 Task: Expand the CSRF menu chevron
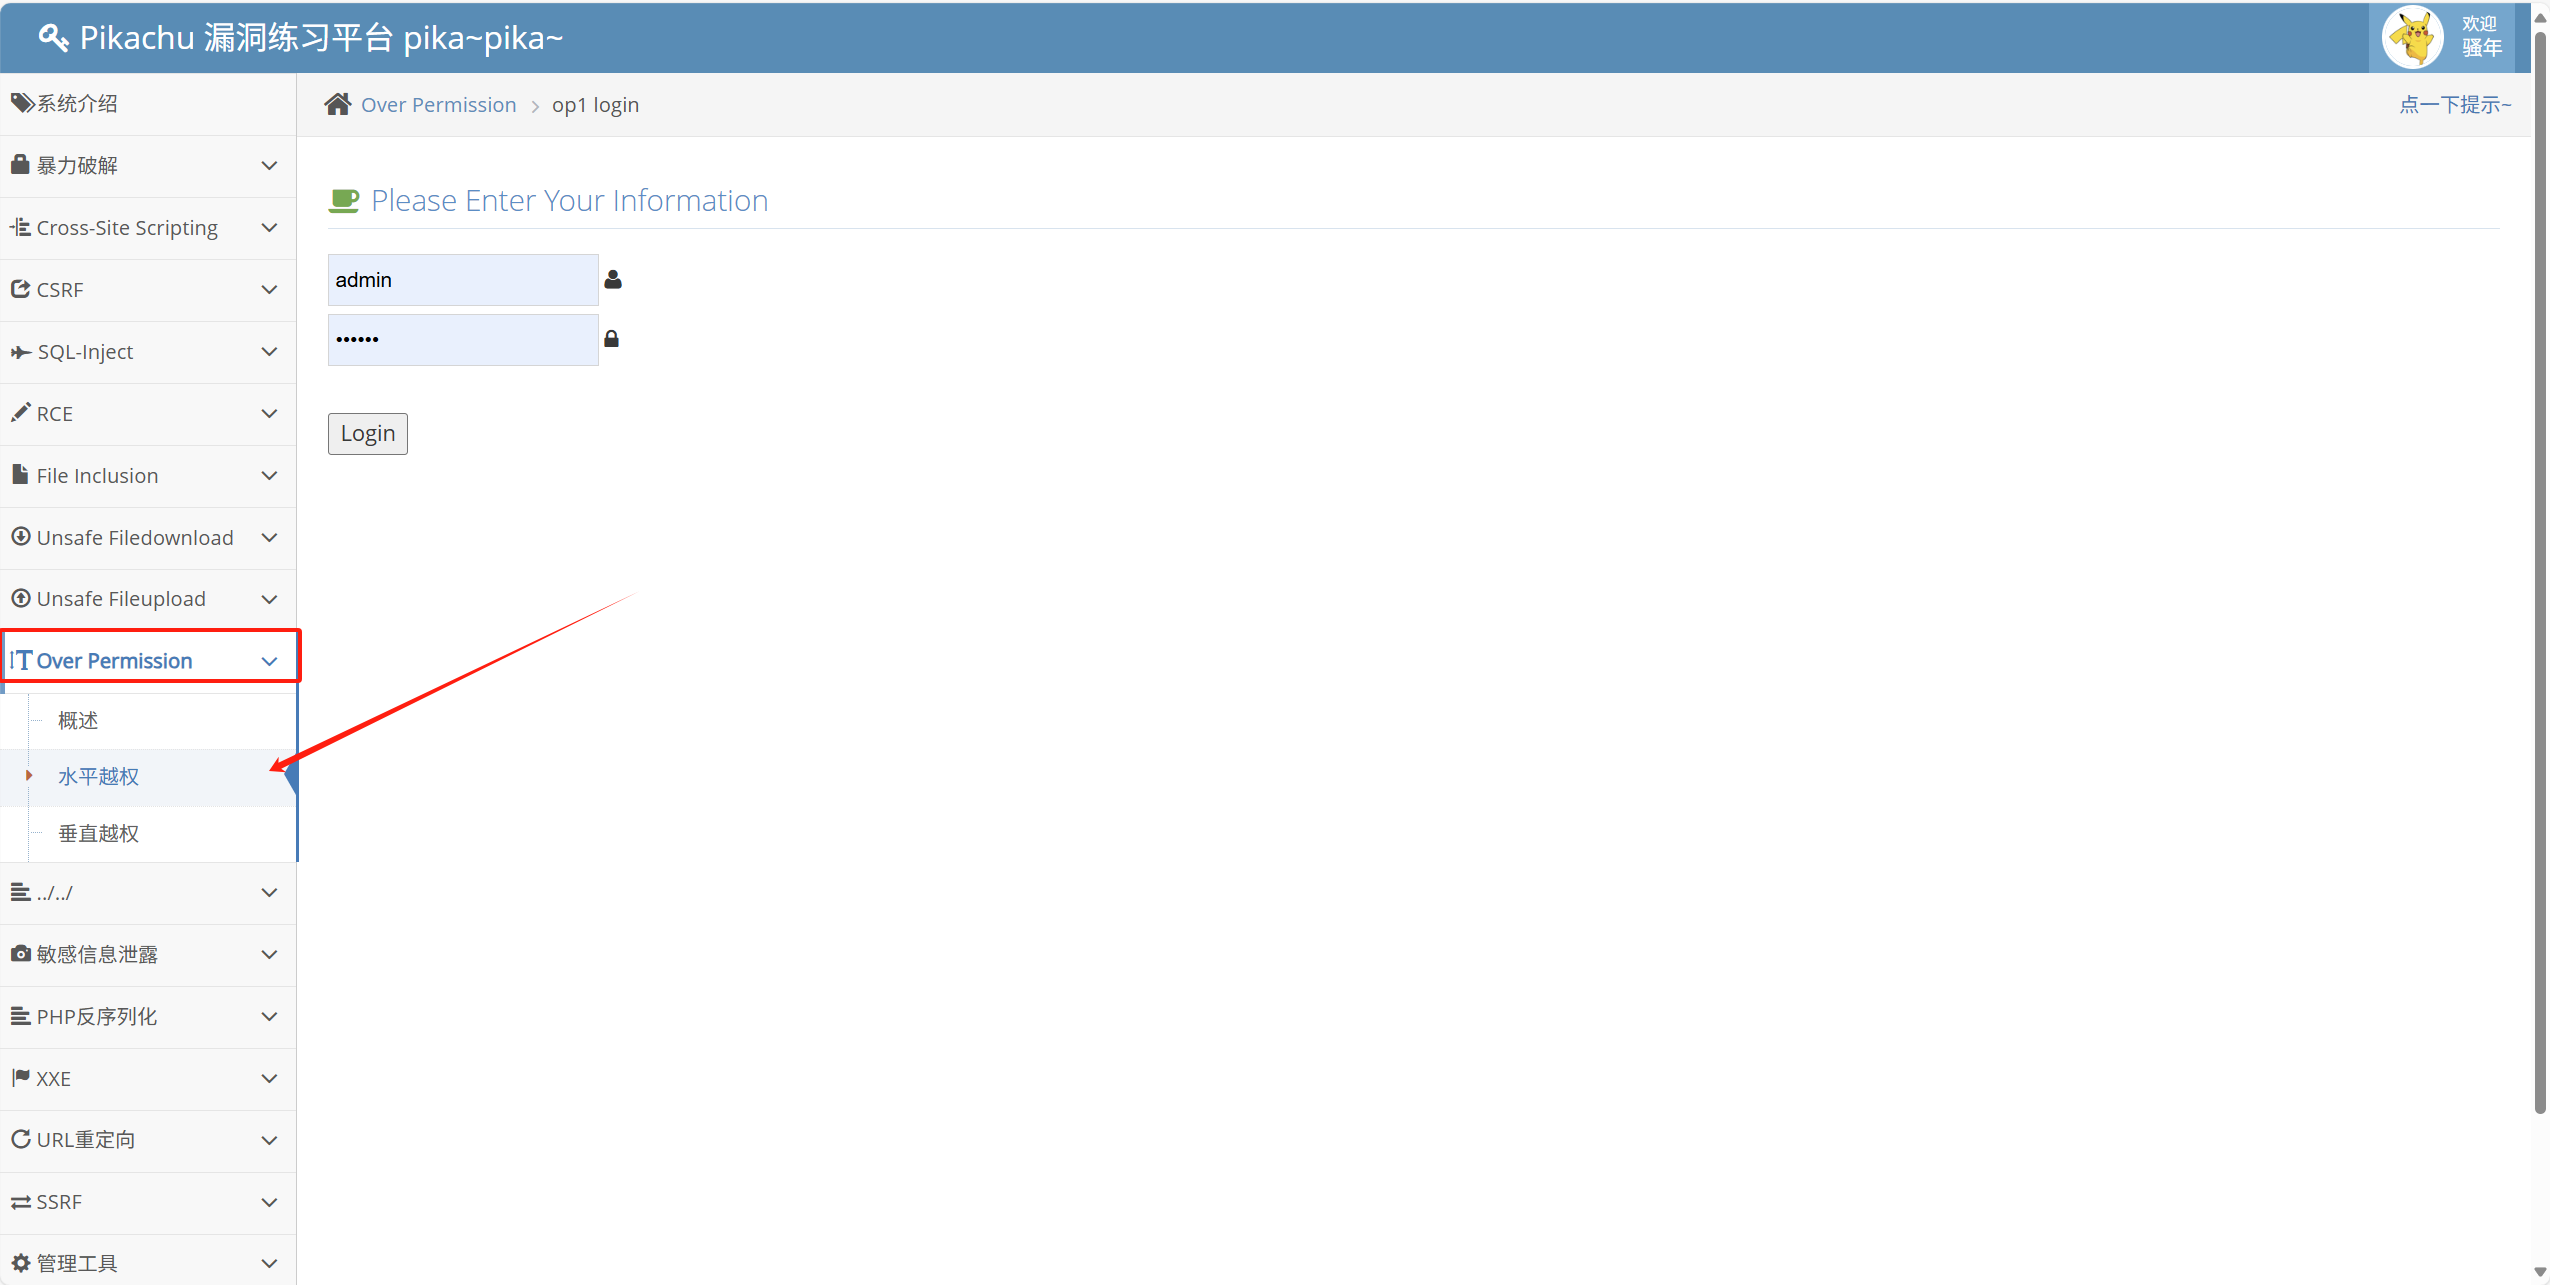(x=269, y=290)
